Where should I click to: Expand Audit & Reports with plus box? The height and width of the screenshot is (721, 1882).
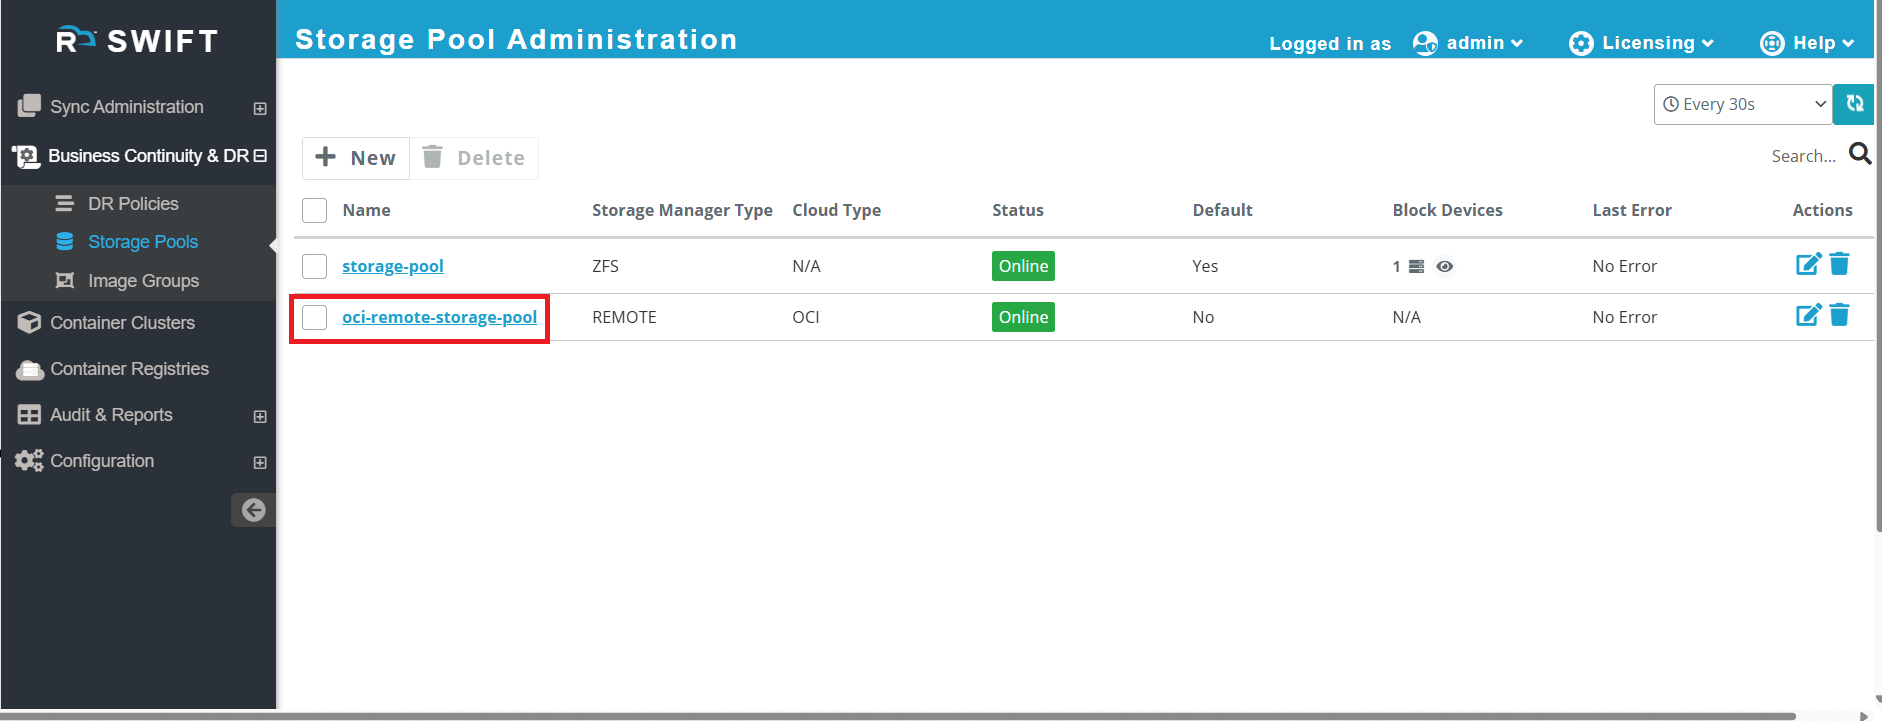(x=260, y=416)
